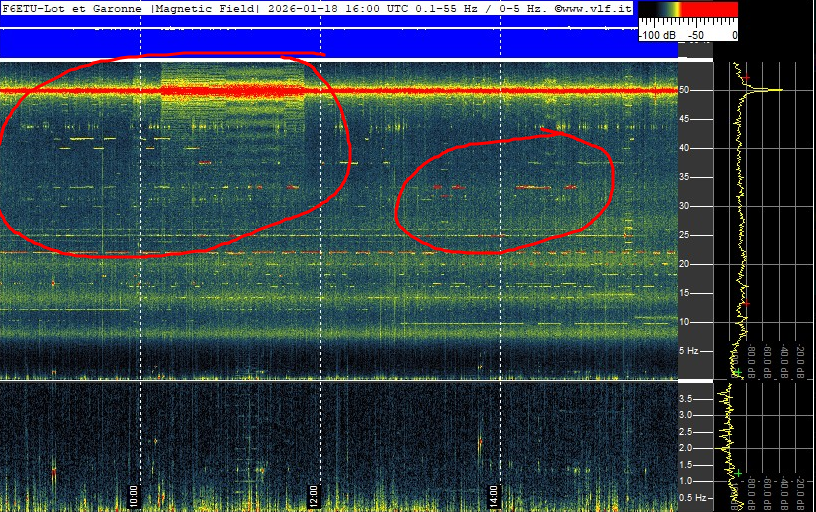Click the 35 Hz frequency axis label

tap(685, 177)
